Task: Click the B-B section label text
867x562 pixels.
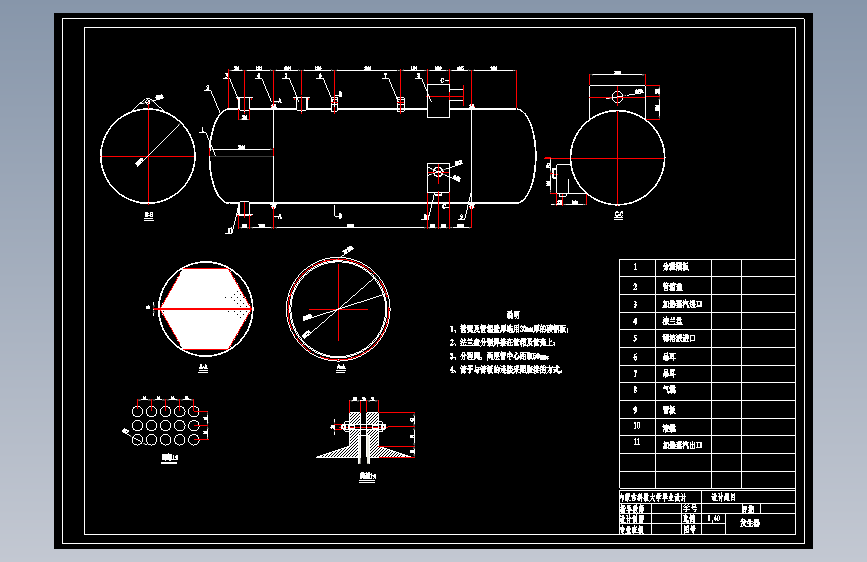Action: pos(149,215)
